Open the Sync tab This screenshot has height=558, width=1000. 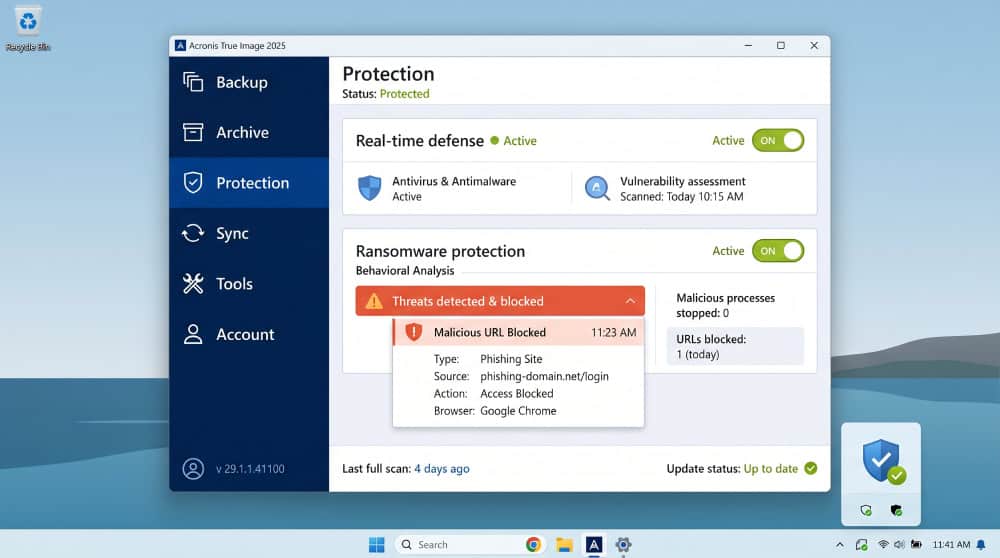(x=249, y=233)
